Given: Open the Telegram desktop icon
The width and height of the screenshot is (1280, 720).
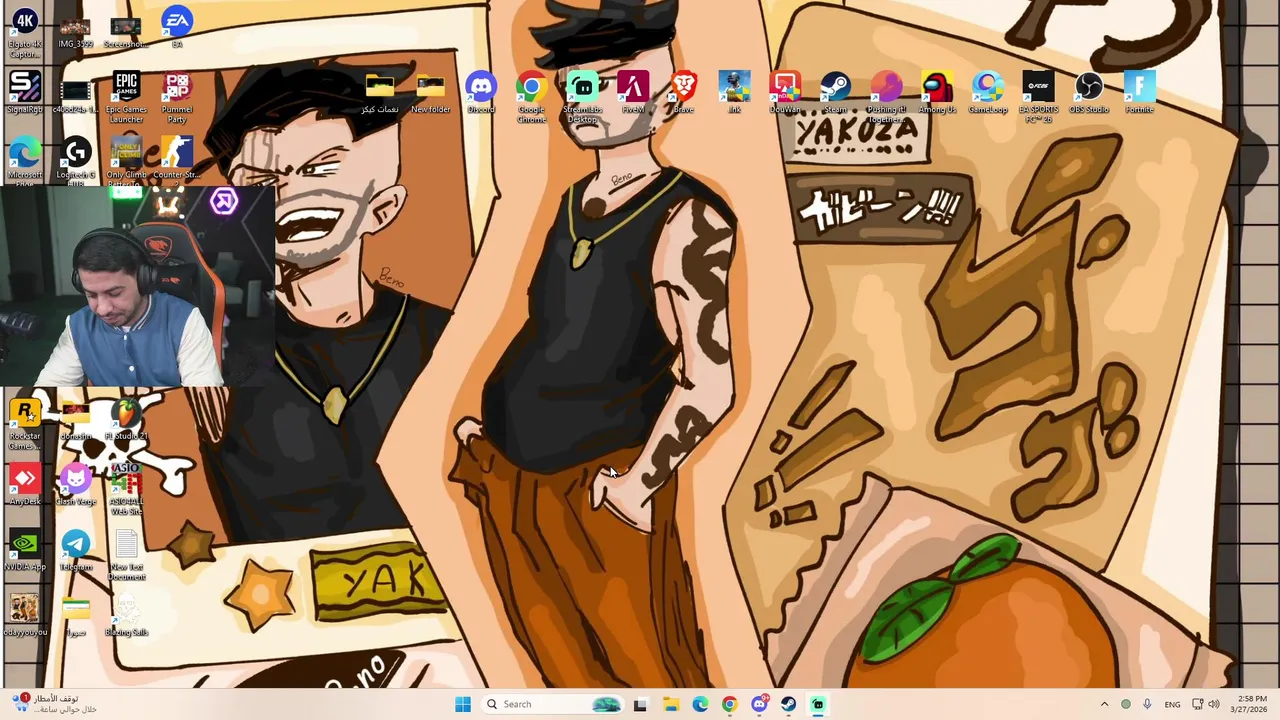Looking at the screenshot, I should point(76,550).
